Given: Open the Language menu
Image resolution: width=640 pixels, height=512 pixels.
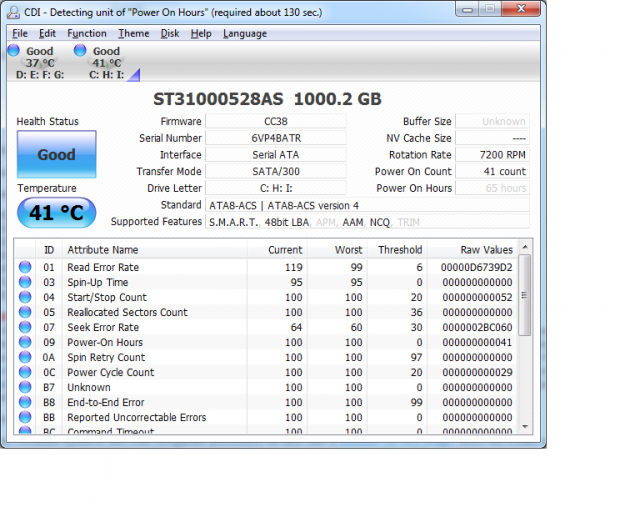Looking at the screenshot, I should click(x=245, y=33).
